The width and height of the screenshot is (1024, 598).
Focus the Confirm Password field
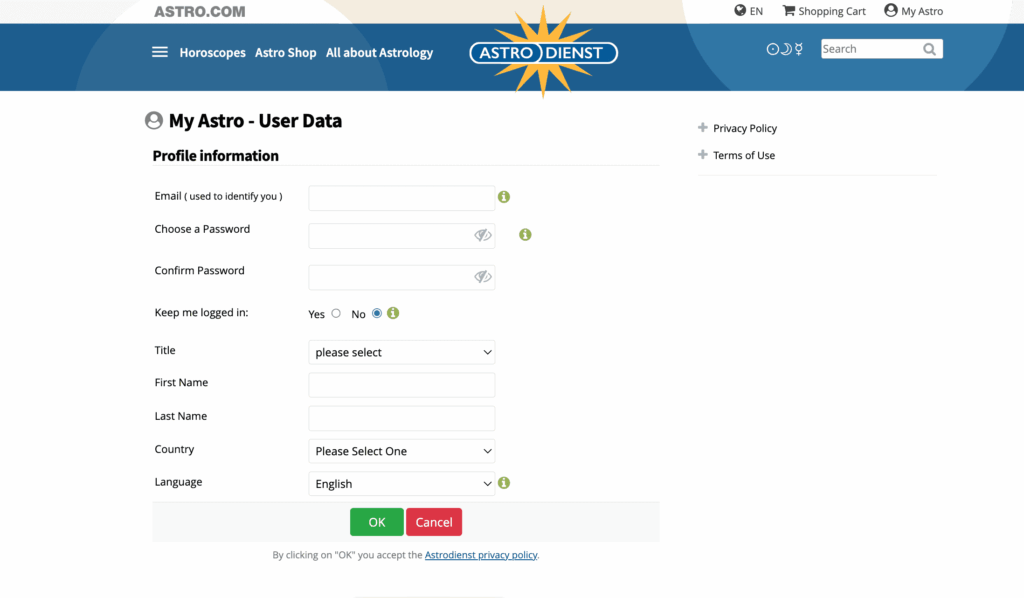(392, 277)
